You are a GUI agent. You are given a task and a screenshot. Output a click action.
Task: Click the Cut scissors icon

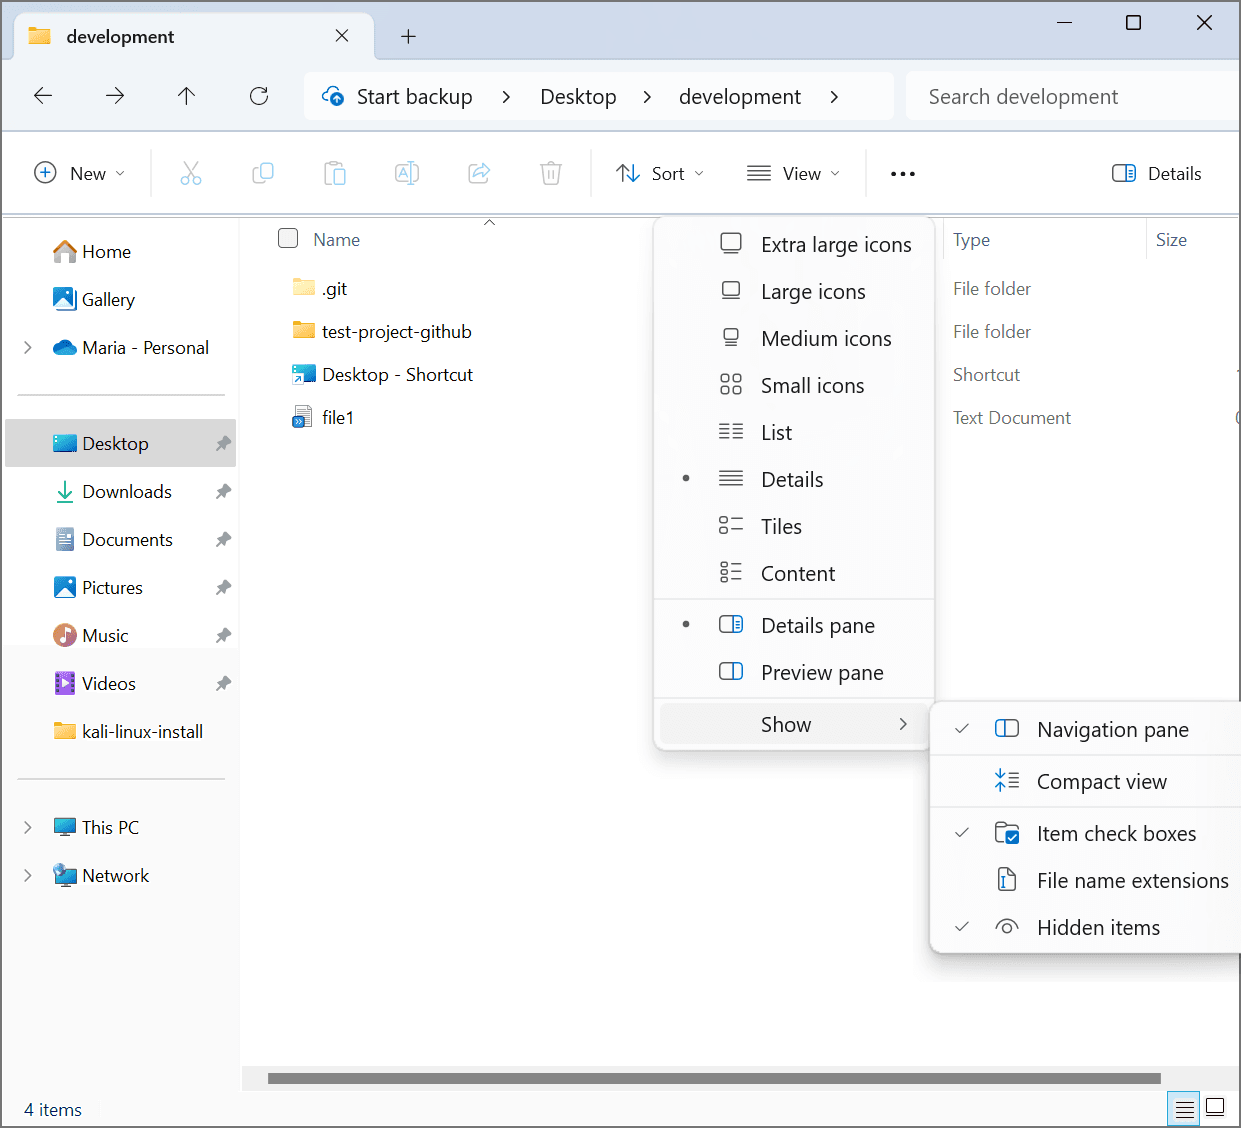(x=191, y=173)
